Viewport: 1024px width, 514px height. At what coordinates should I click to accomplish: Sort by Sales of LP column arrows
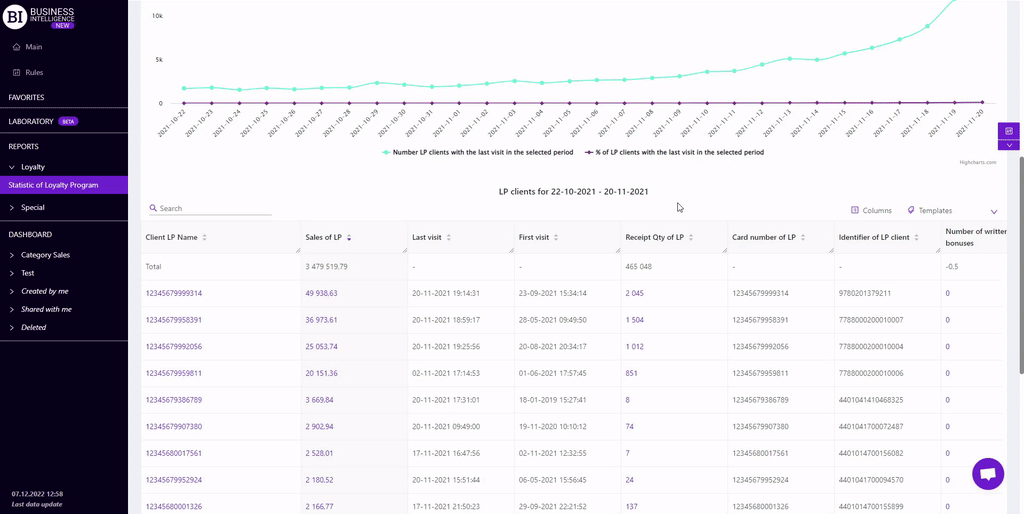[349, 238]
